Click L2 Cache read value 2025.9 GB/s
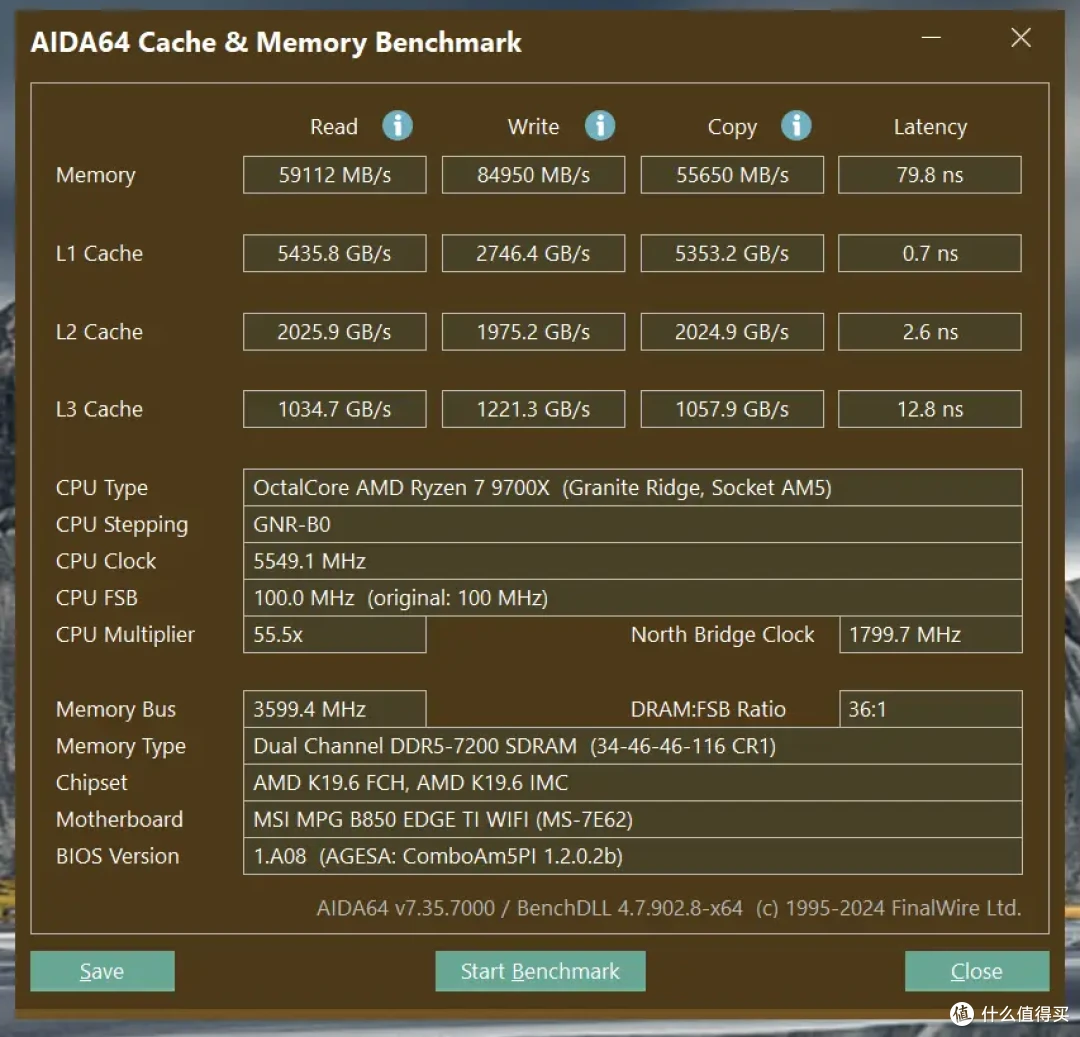This screenshot has height=1037, width=1080. tap(335, 332)
